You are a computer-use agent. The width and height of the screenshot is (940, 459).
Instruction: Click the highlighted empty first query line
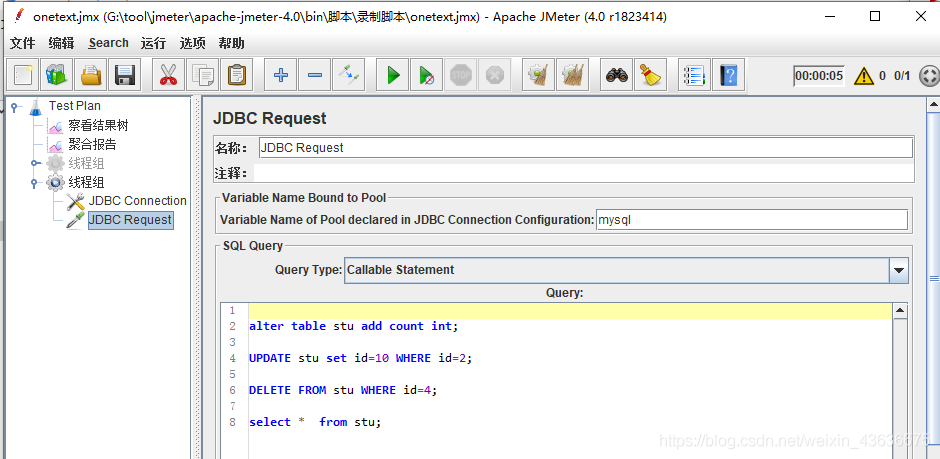coord(570,310)
